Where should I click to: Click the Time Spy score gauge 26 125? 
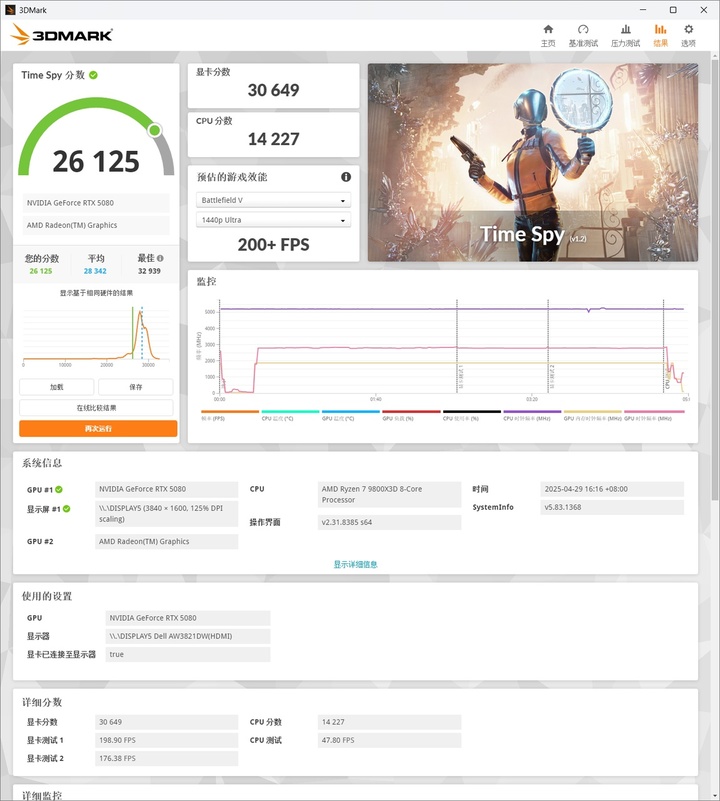click(x=96, y=138)
